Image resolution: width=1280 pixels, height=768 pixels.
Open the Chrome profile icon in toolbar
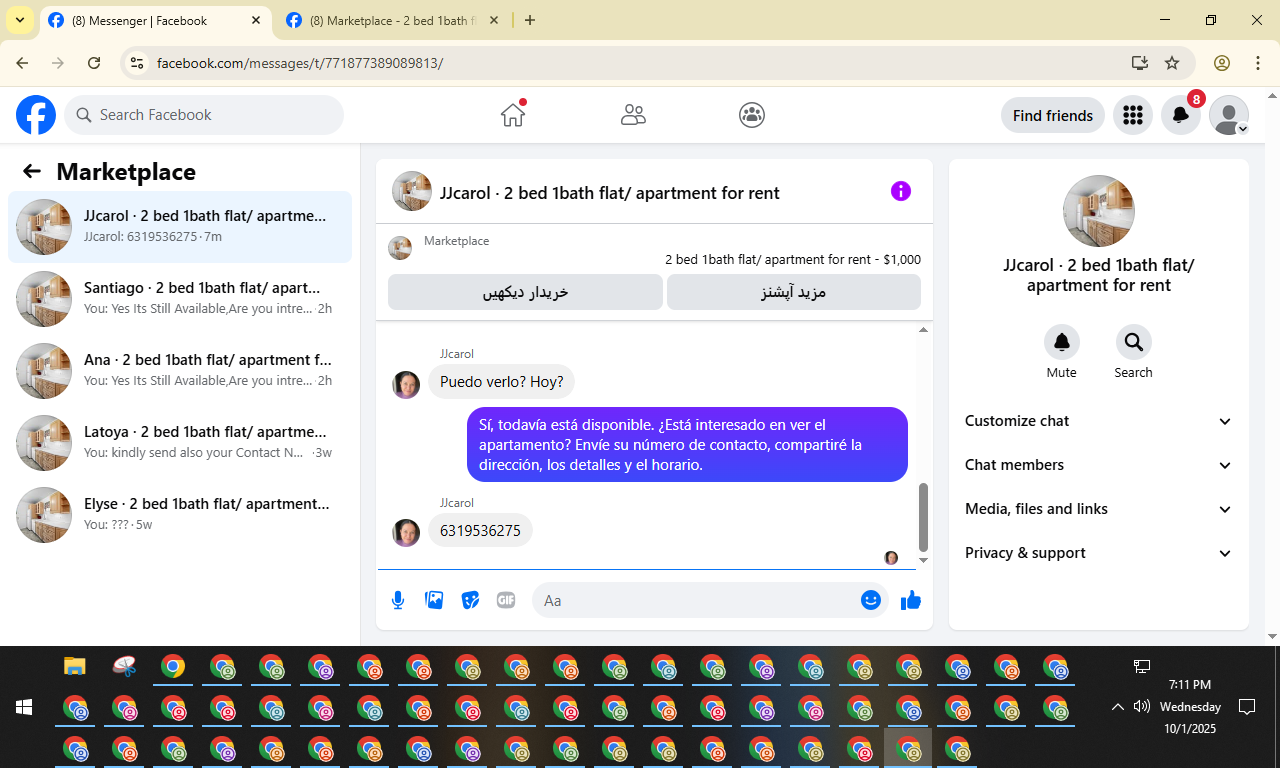1222,63
